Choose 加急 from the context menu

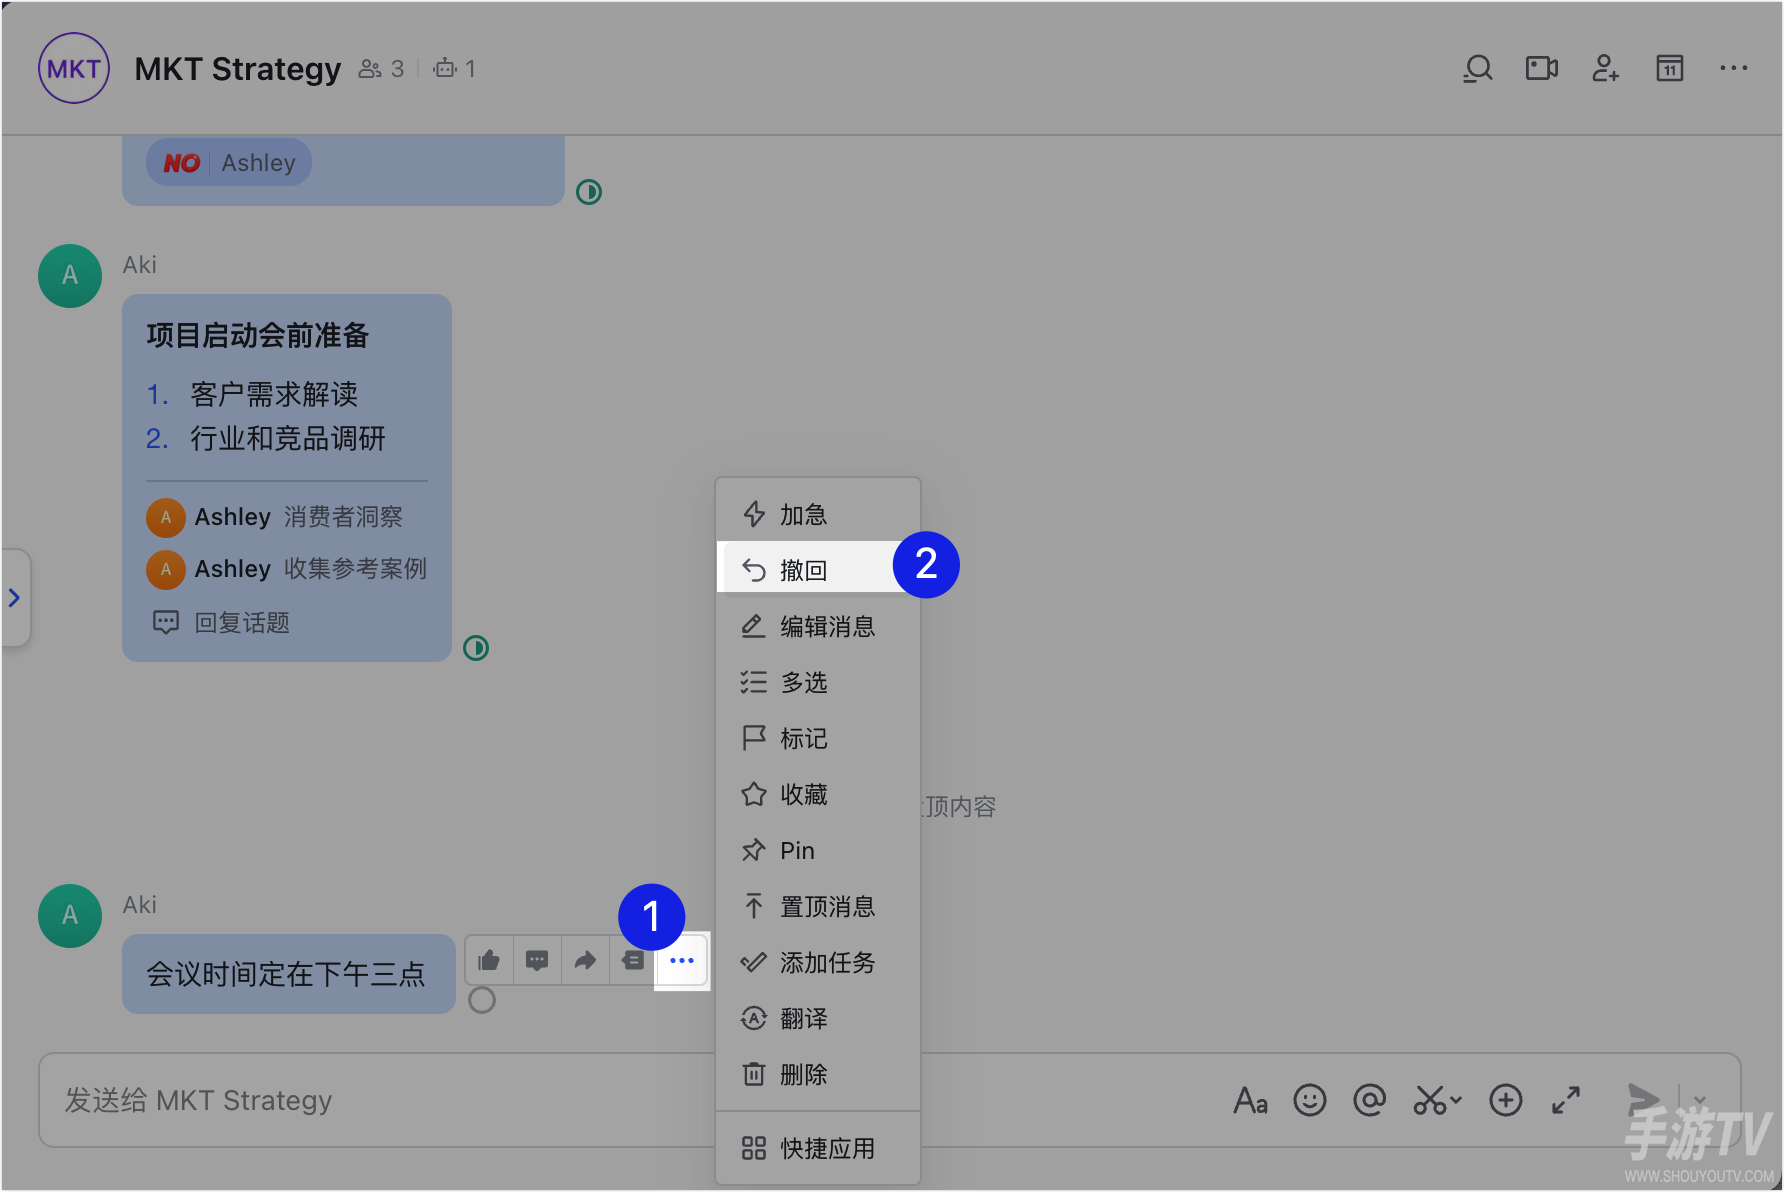[x=818, y=515]
